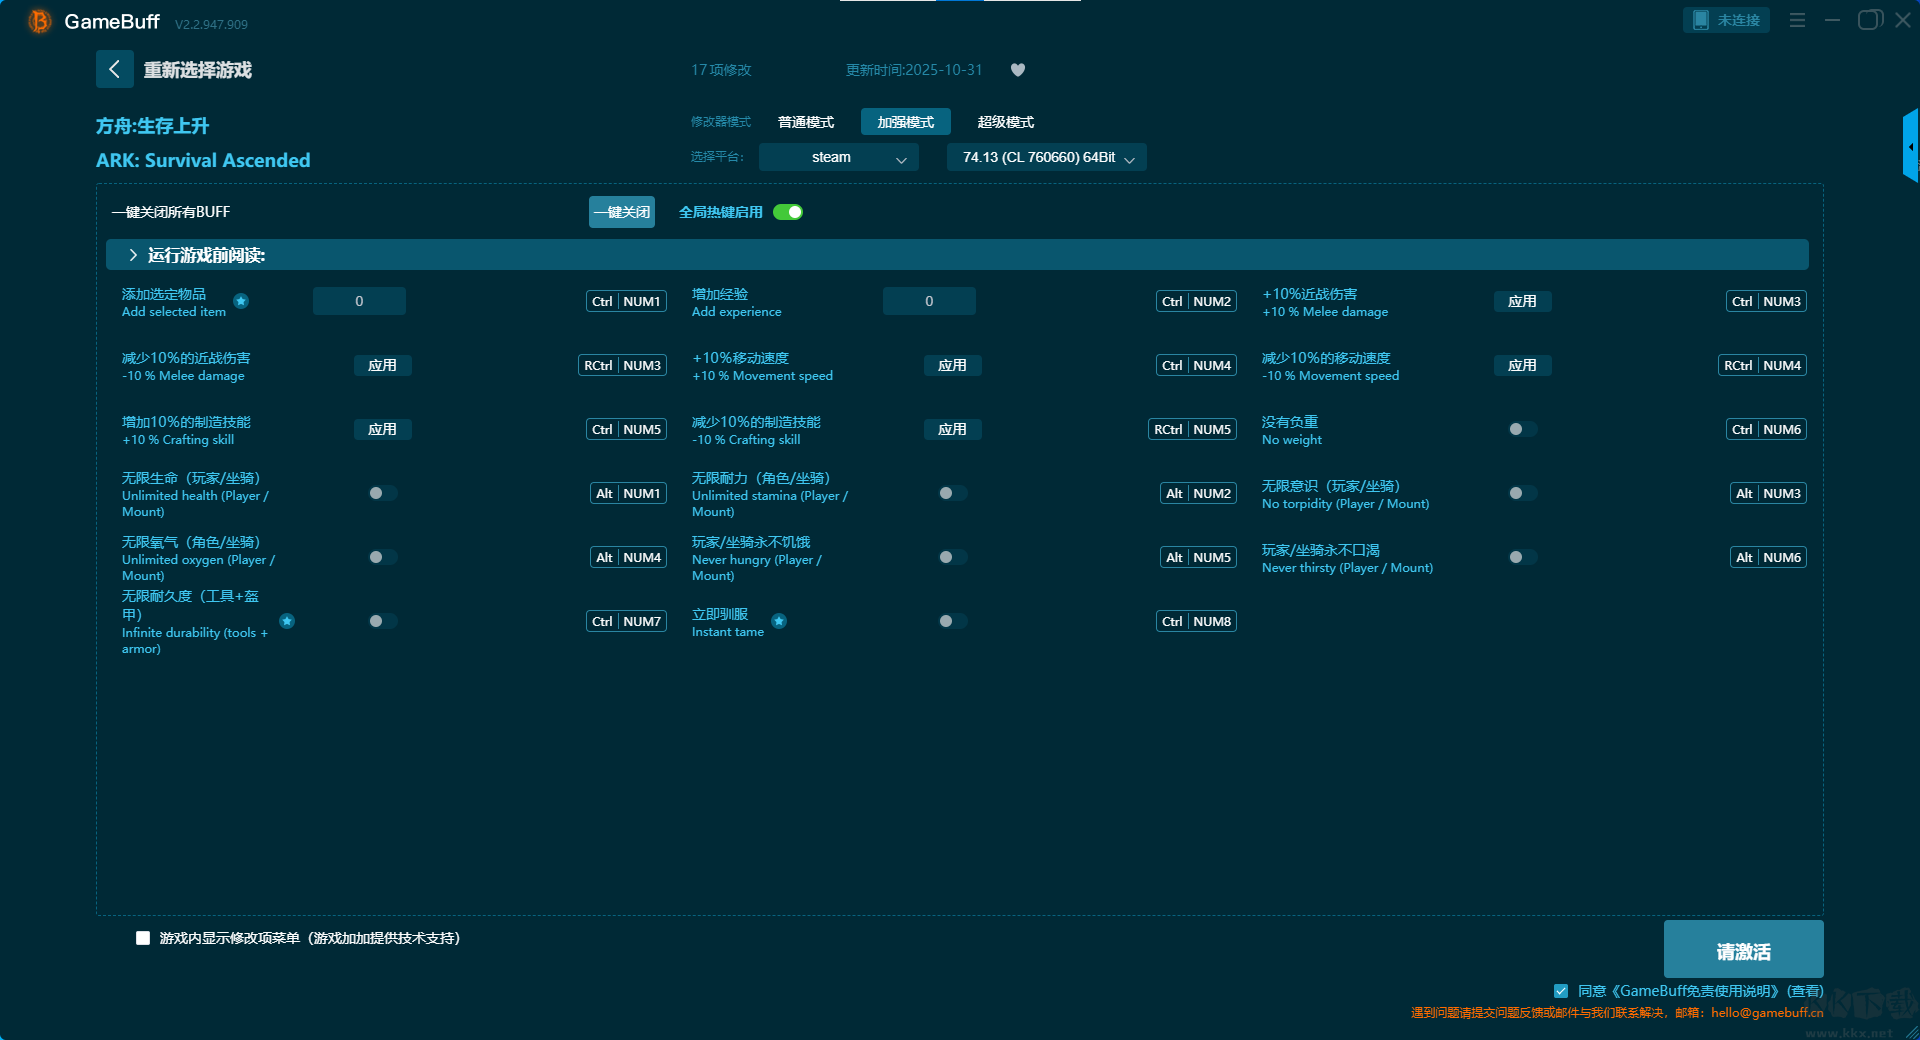Switch on Never thirsty (Player / Mount)

pyautogui.click(x=1523, y=557)
